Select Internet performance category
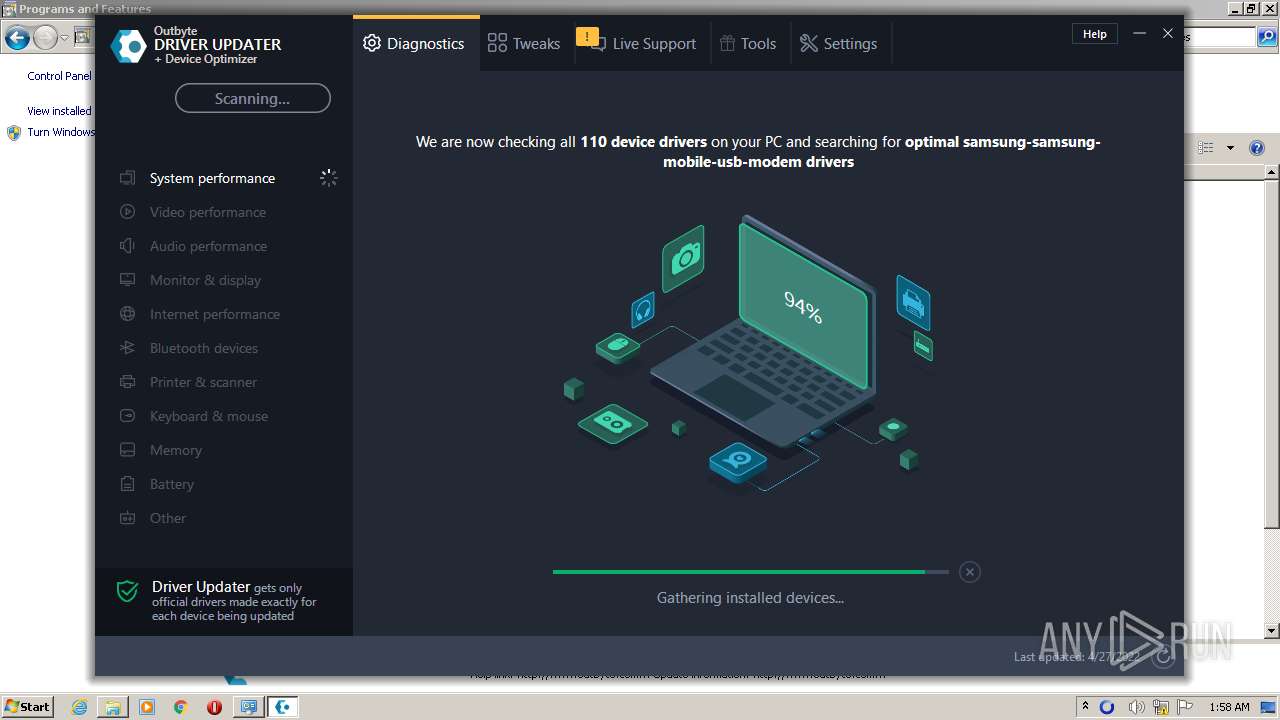1280x720 pixels. [x=214, y=314]
